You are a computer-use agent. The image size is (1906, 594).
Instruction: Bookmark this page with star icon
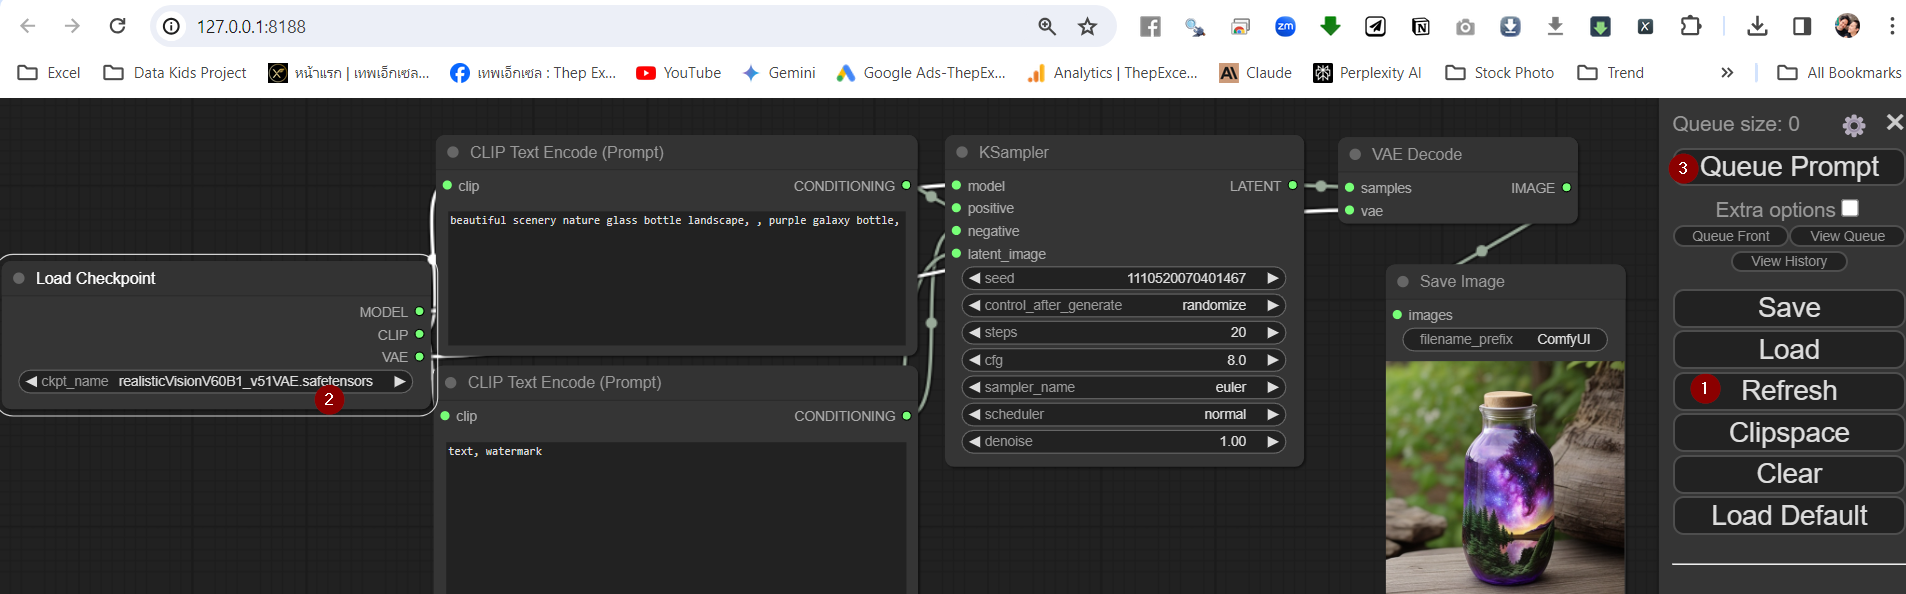point(1087,27)
